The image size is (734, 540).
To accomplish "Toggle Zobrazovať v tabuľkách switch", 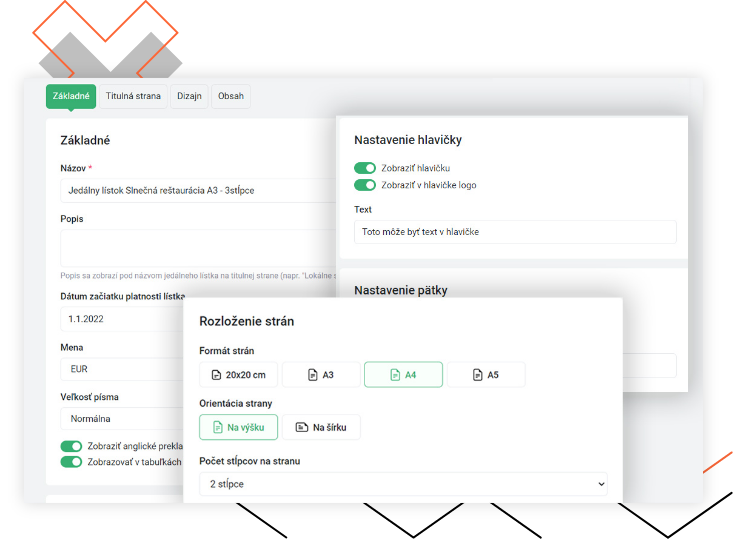I will (x=71, y=462).
